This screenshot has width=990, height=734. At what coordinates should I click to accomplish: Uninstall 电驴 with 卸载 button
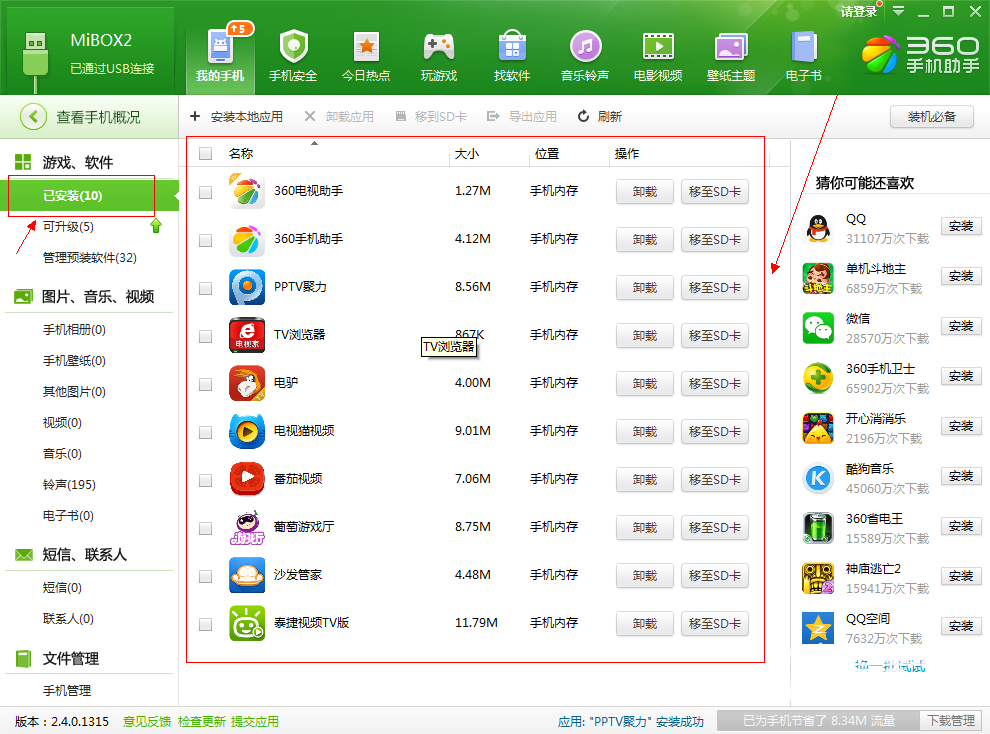coord(645,384)
